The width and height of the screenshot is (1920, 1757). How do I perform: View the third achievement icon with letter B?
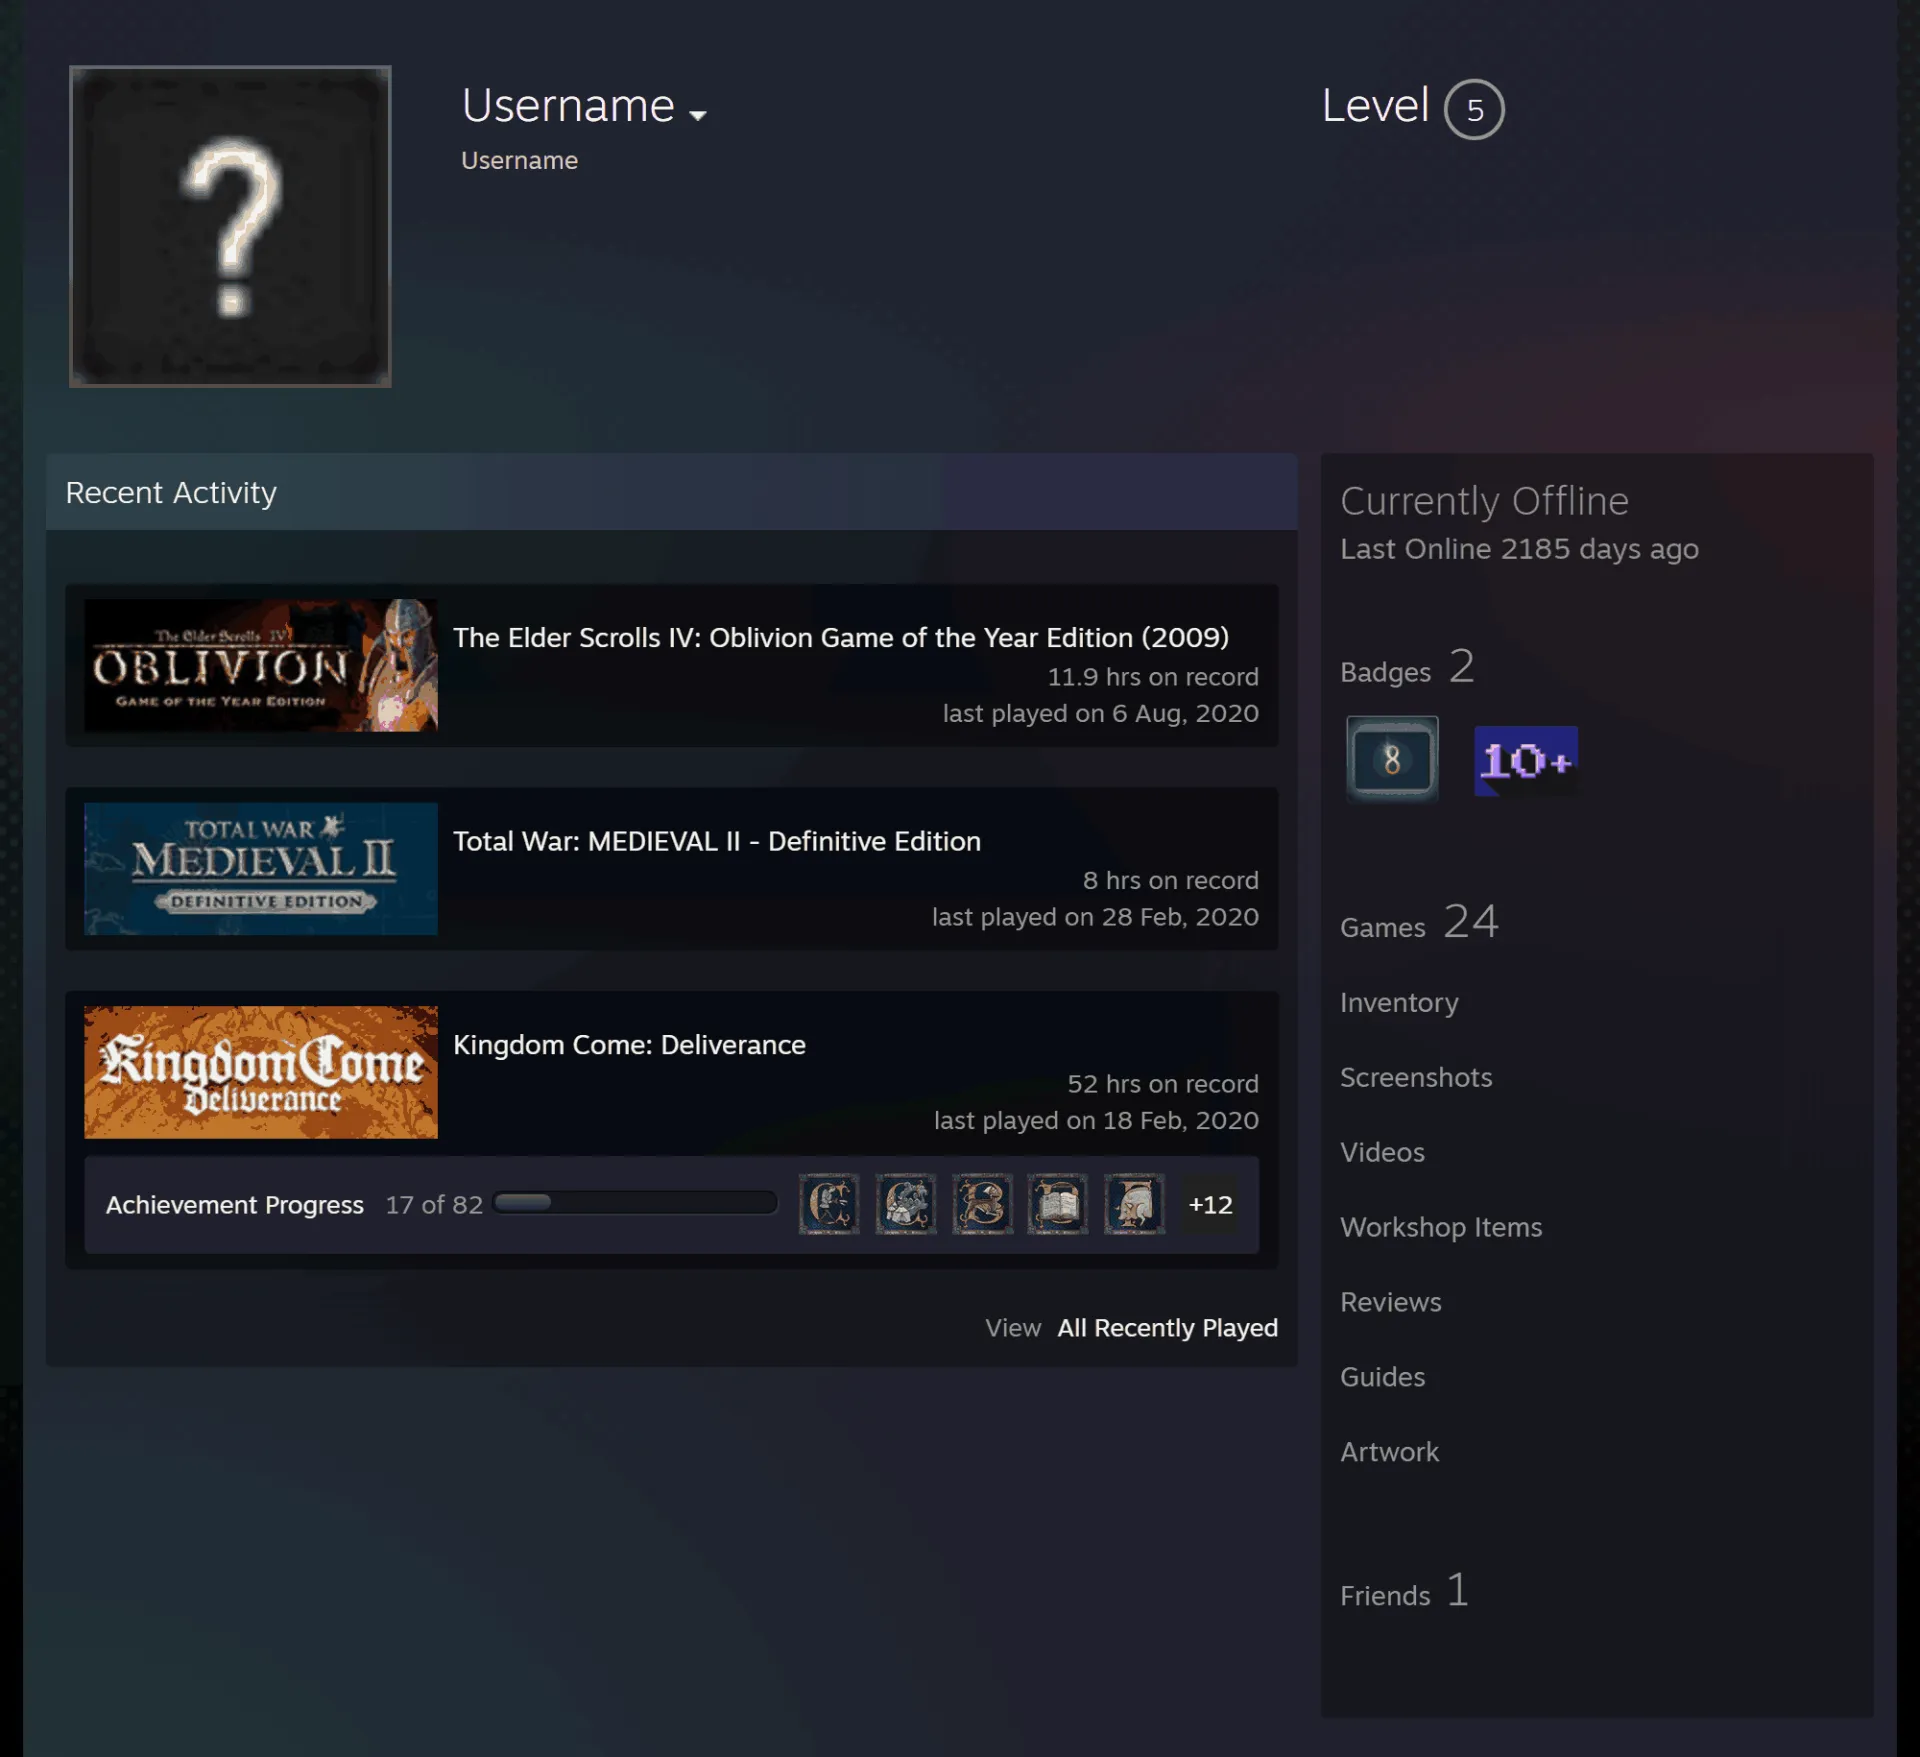(x=982, y=1204)
